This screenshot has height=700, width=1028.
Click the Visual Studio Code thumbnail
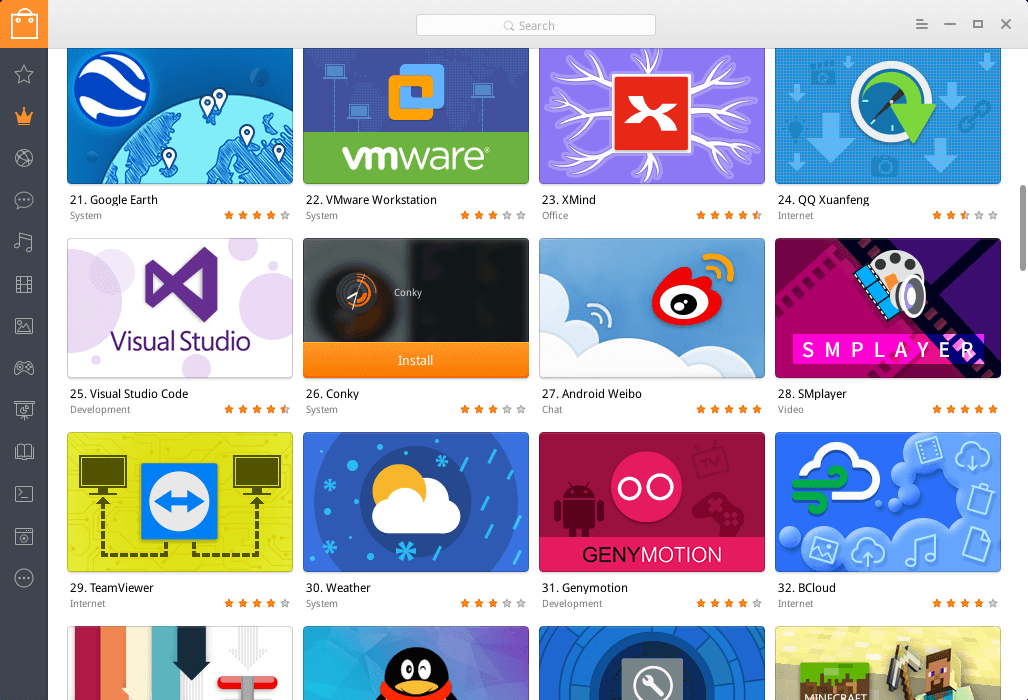(180, 308)
